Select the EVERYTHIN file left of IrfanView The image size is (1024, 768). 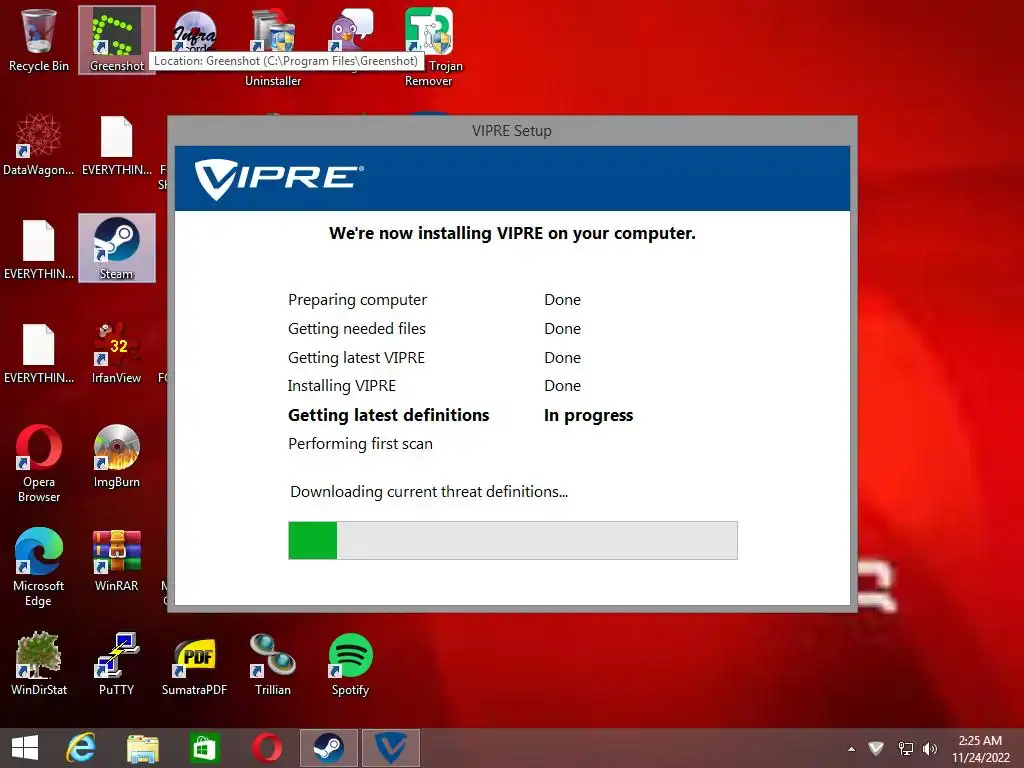click(x=39, y=353)
